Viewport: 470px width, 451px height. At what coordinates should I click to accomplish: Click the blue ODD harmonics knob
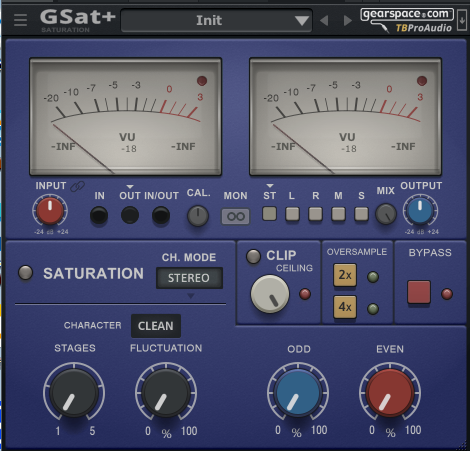click(x=298, y=393)
